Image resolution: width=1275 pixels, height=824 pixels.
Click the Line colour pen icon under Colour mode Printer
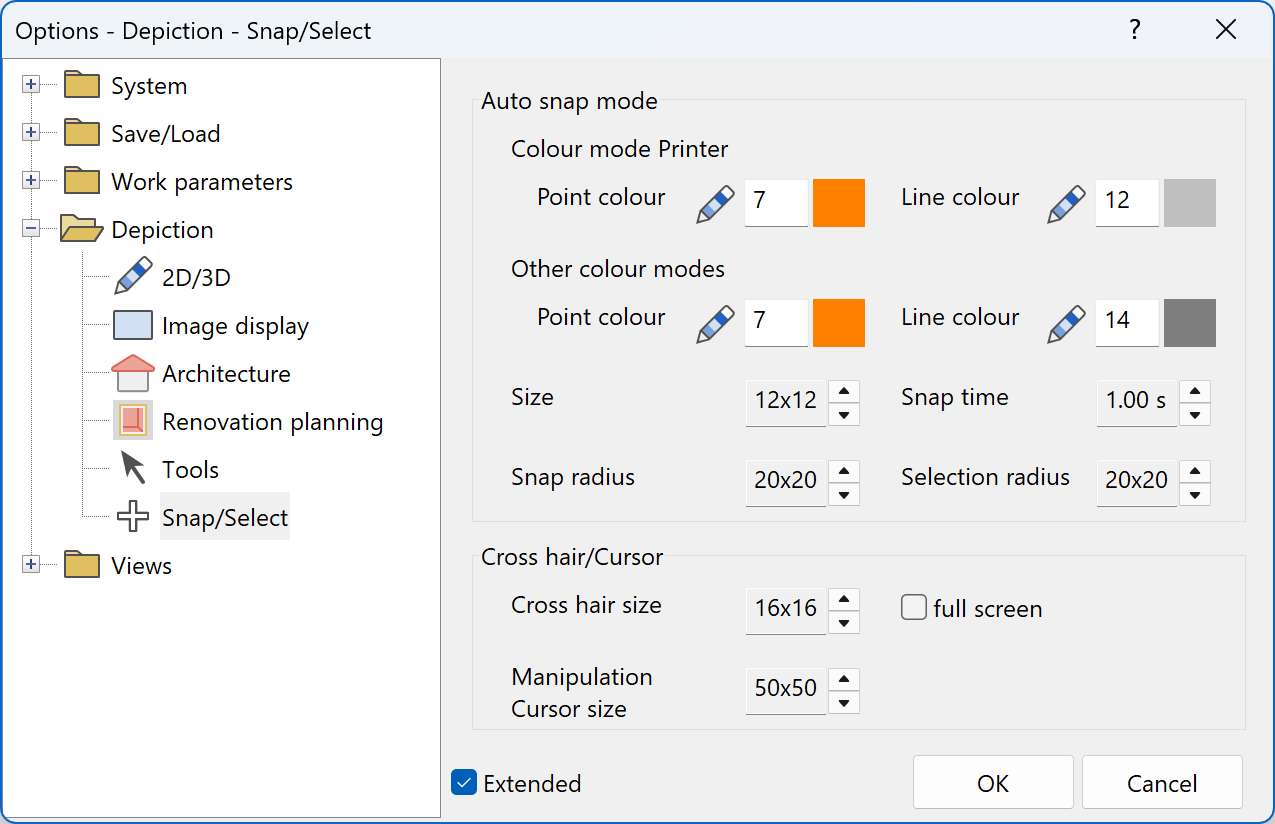pyautogui.click(x=1065, y=202)
